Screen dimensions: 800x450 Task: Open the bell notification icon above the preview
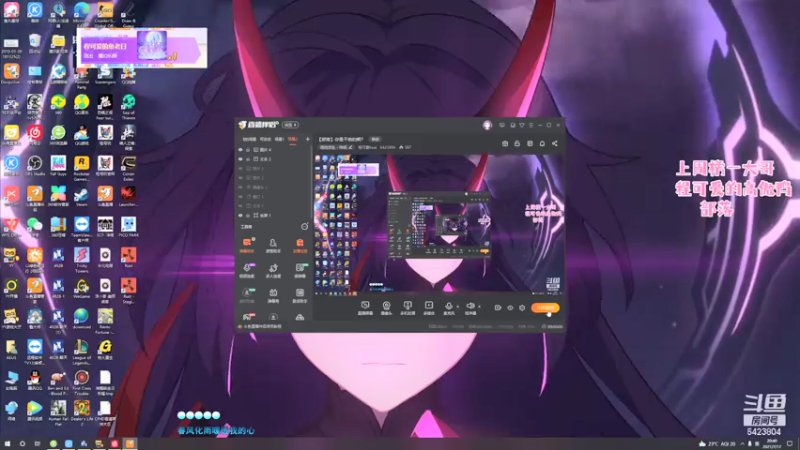[542, 144]
